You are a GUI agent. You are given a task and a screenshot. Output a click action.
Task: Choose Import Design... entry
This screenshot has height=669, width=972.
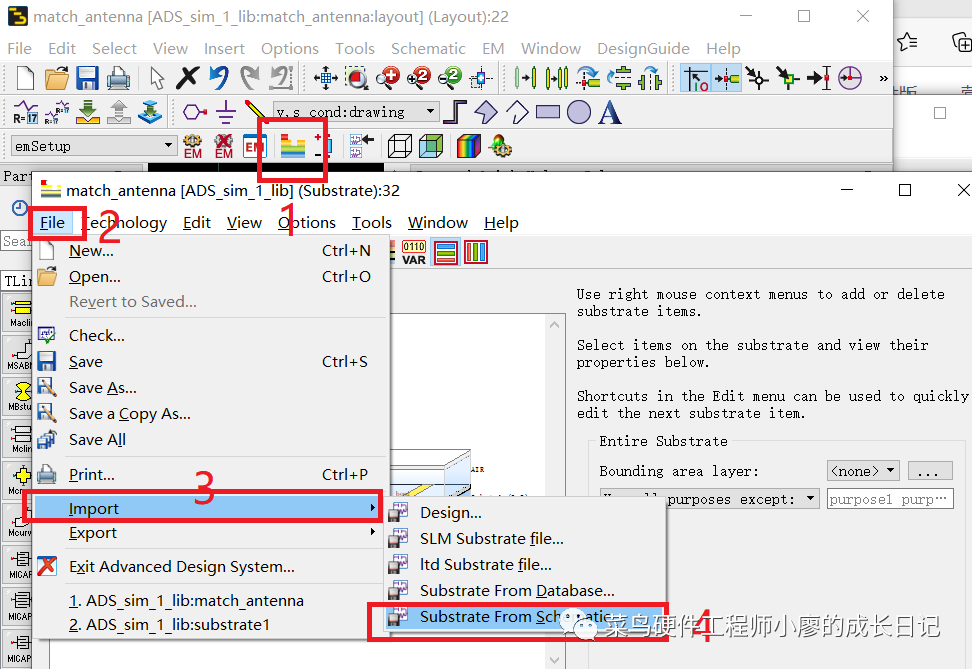[525, 513]
